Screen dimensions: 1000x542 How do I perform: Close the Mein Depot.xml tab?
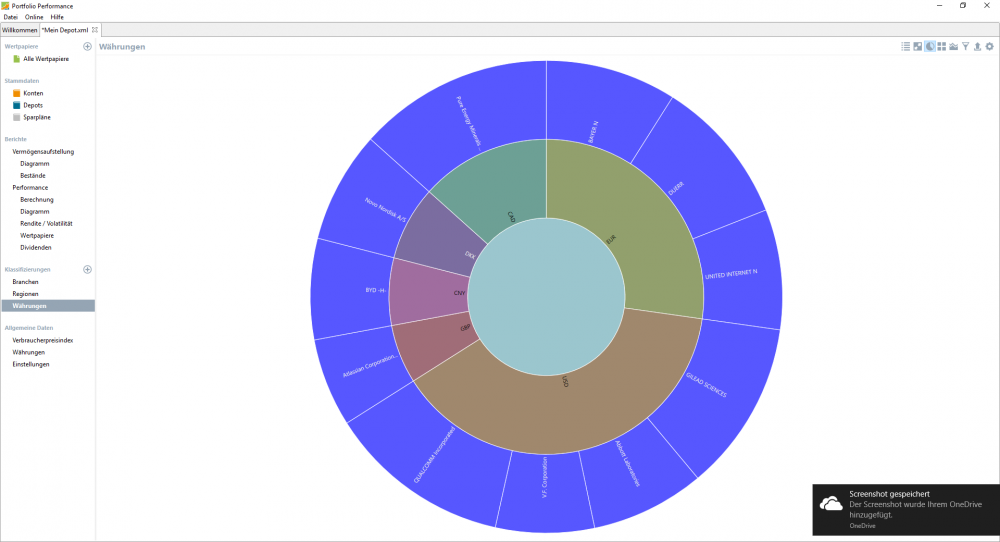coord(95,30)
